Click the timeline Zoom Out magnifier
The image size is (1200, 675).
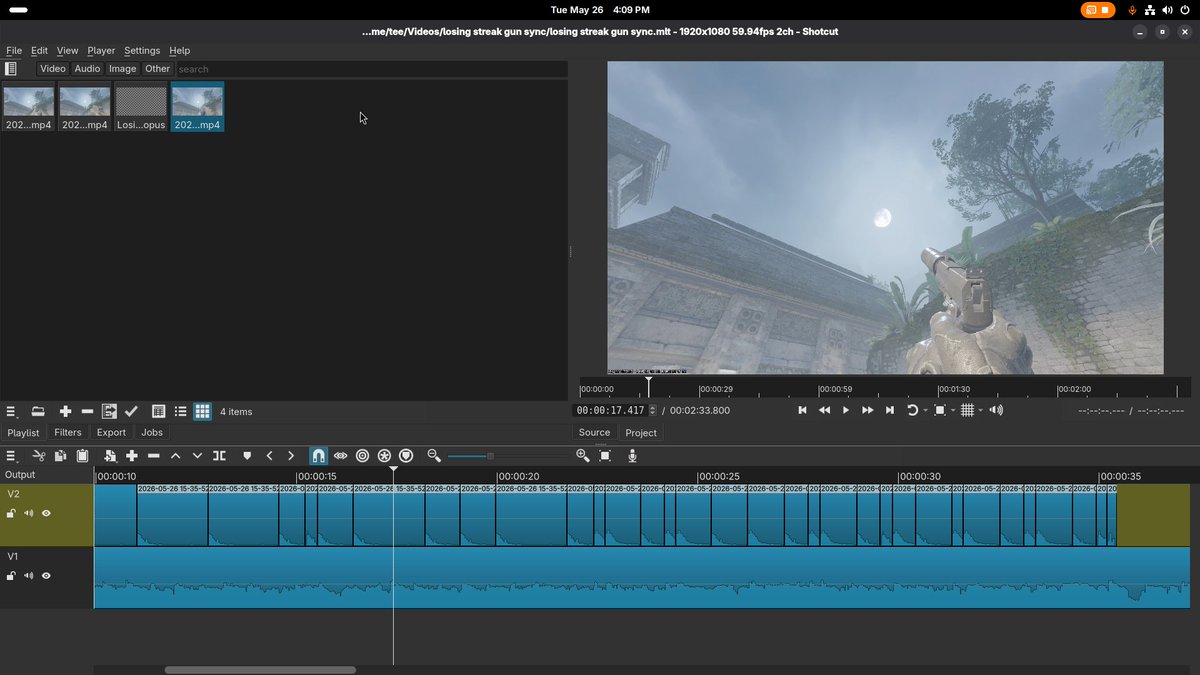[x=434, y=456]
